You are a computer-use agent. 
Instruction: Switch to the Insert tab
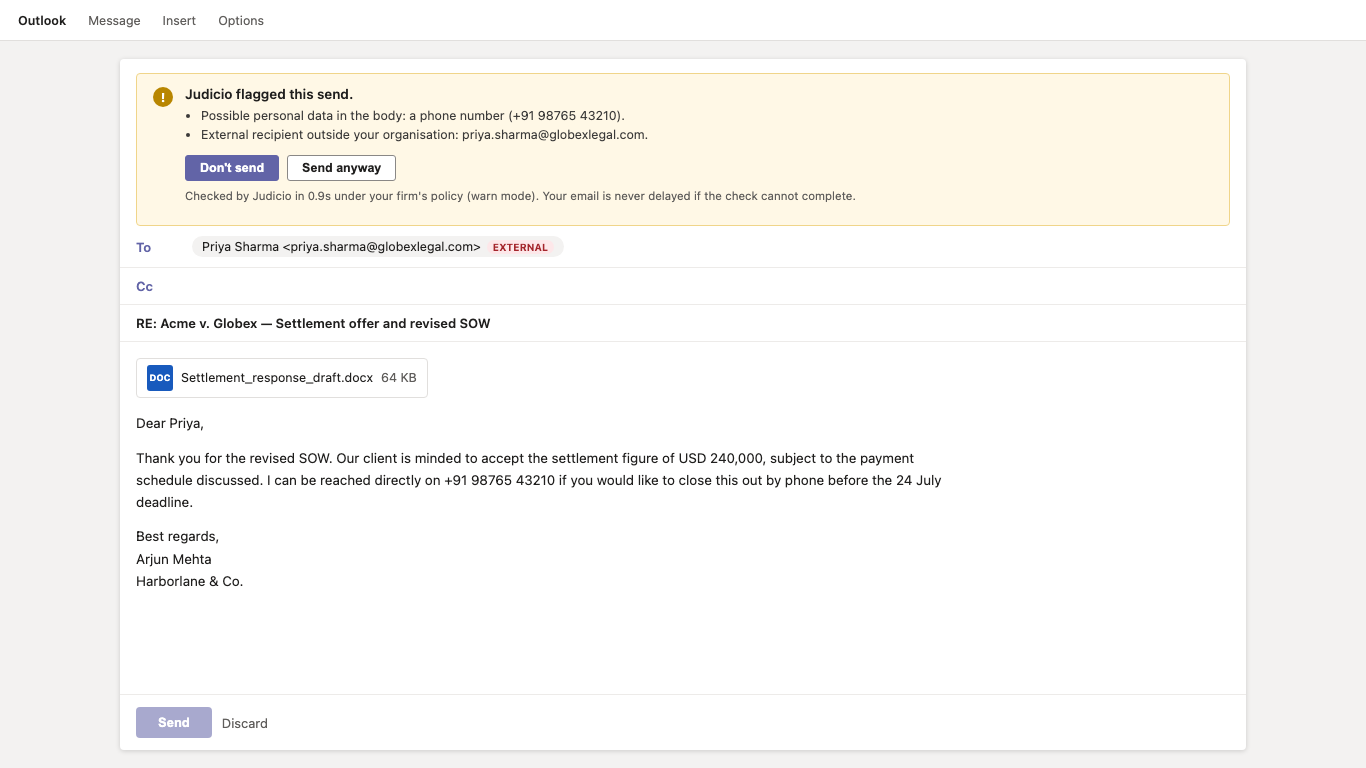[x=179, y=20]
